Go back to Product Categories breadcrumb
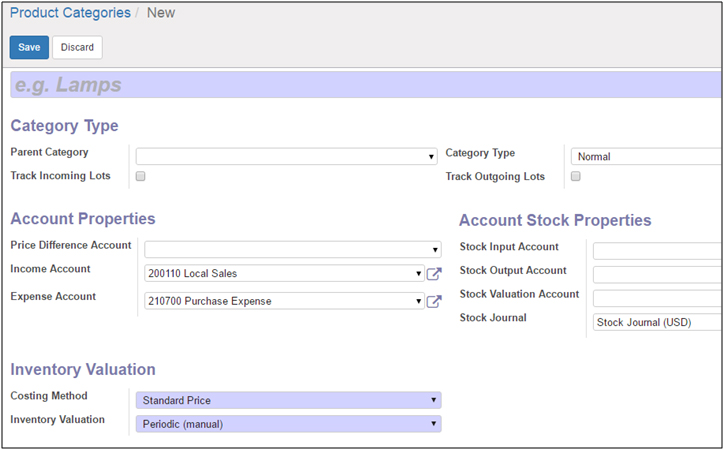 pyautogui.click(x=70, y=13)
